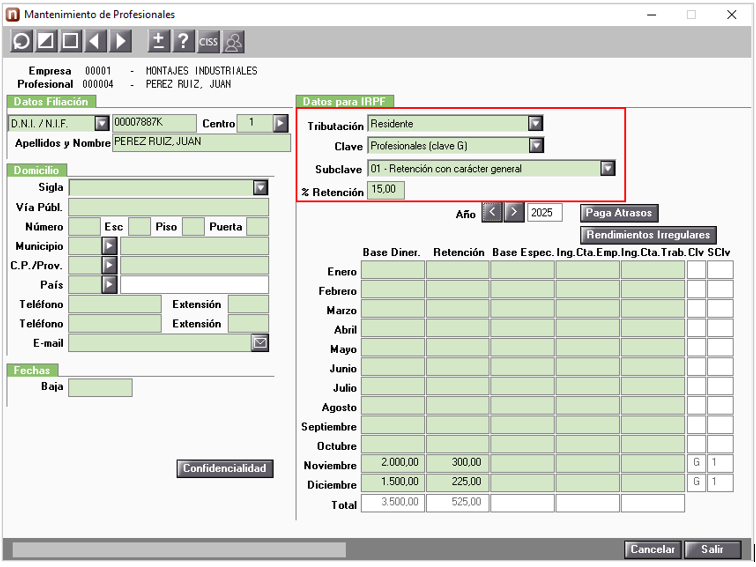
Task: Go to next professional with right arrow
Action: (121, 41)
